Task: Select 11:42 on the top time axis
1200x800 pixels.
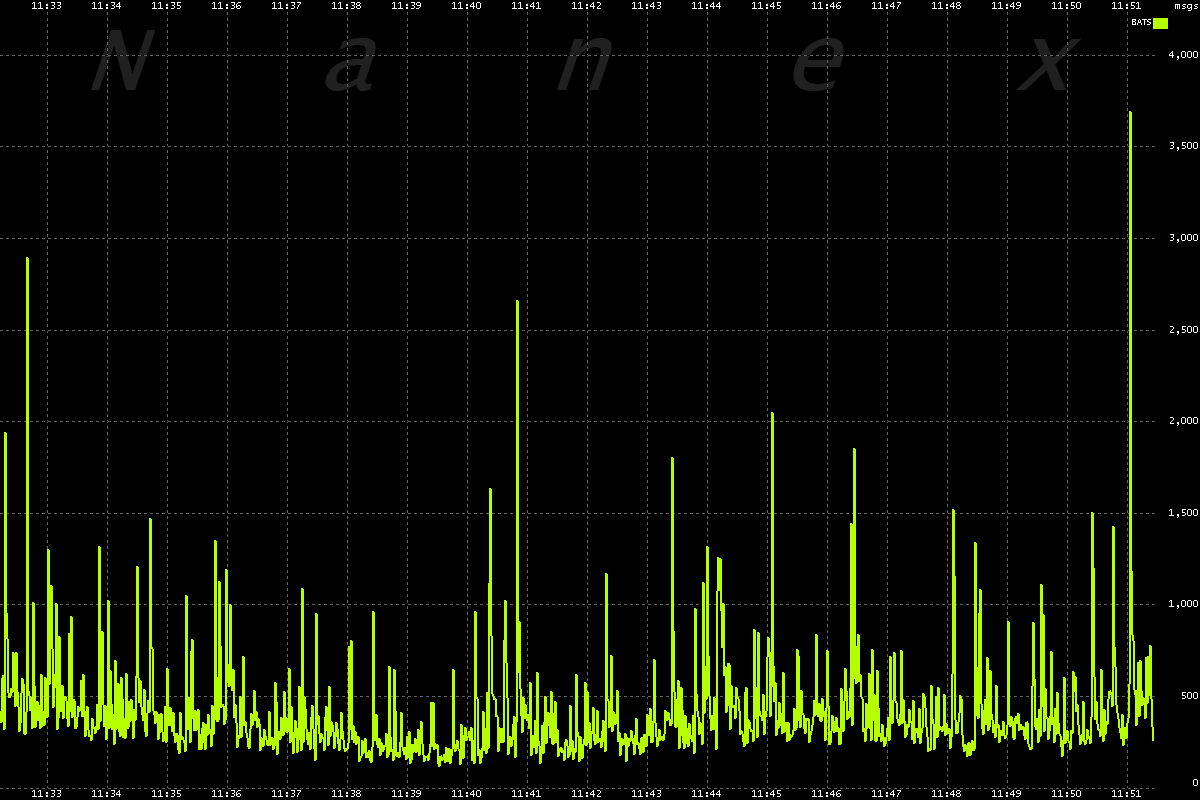Action: coord(586,6)
